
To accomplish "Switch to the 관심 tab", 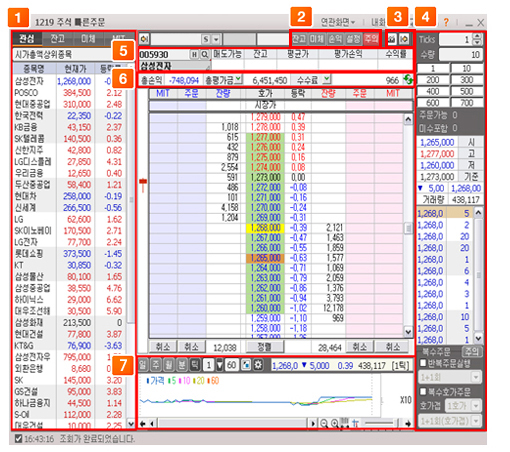I will (x=27, y=39).
